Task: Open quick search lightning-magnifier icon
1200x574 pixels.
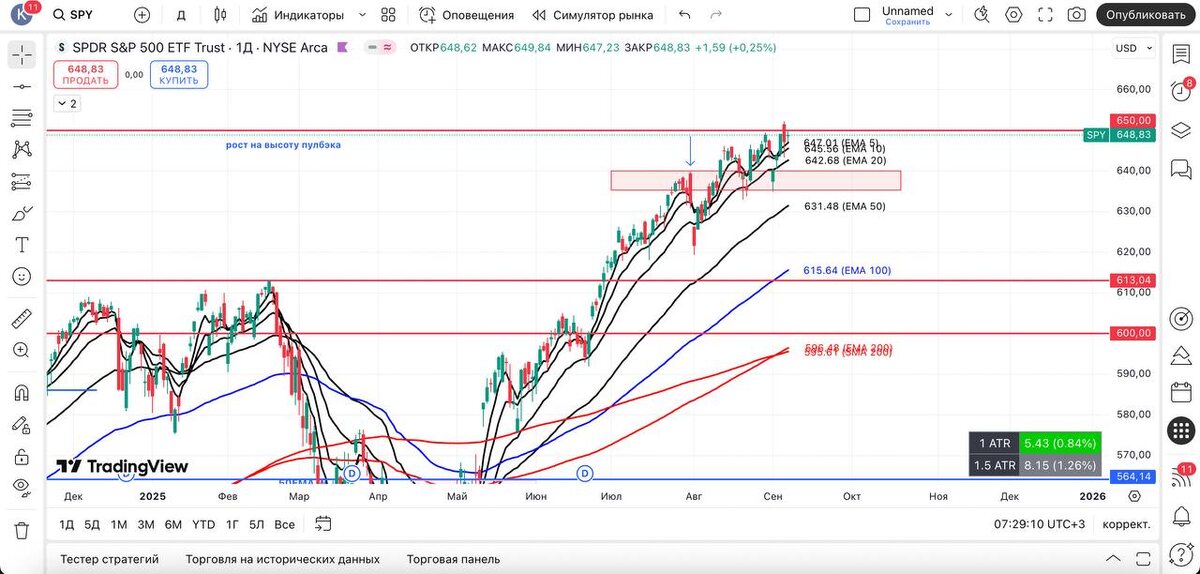Action: click(982, 15)
